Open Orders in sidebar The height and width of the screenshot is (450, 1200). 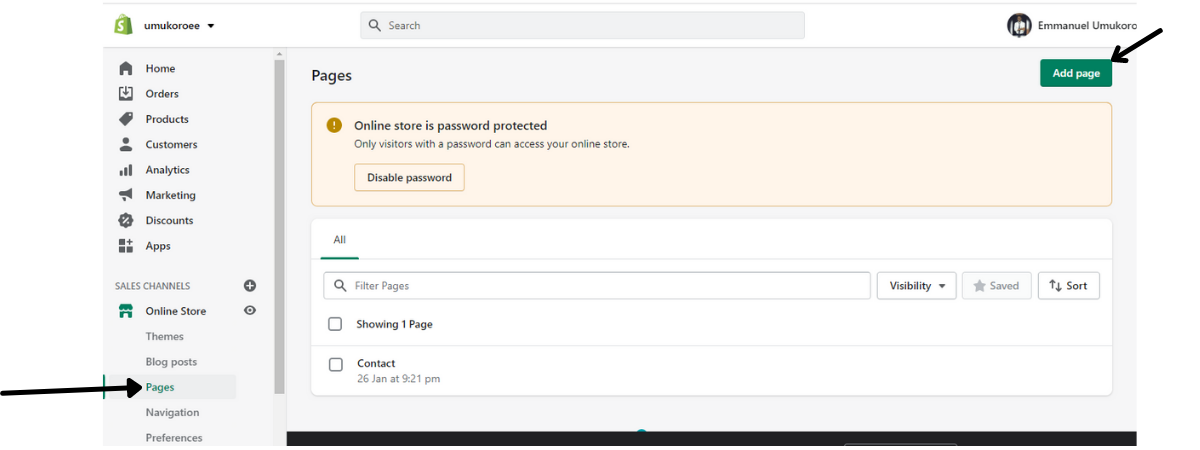[162, 94]
